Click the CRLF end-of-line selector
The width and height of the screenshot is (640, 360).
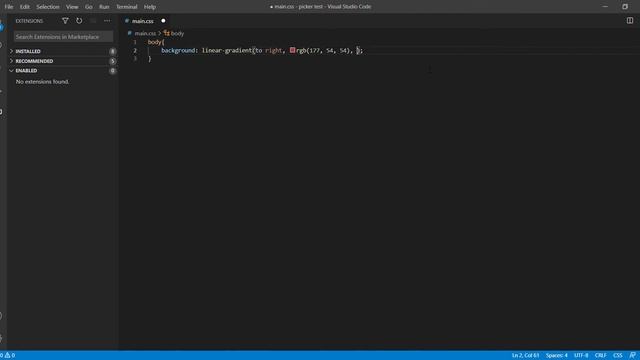pos(600,355)
